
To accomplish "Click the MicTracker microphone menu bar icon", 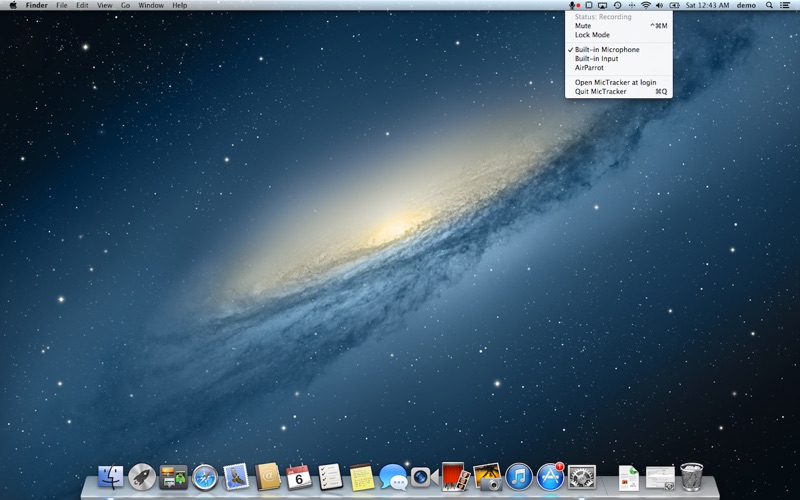I will click(x=574, y=5).
